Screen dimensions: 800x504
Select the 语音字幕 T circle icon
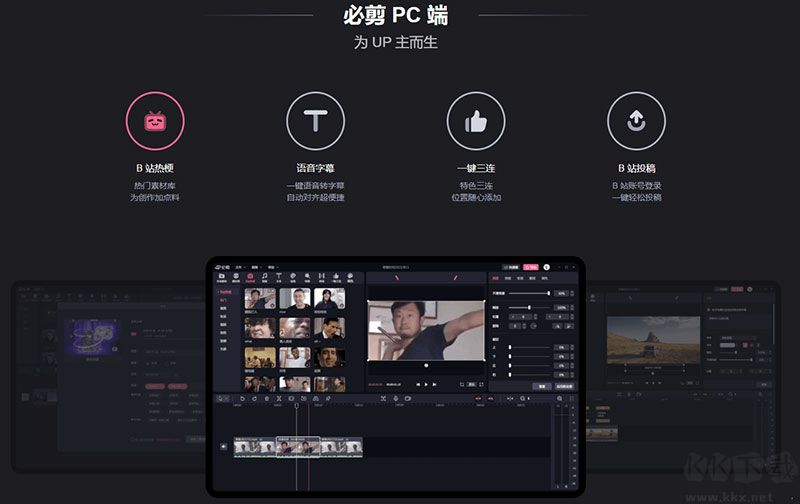pyautogui.click(x=315, y=121)
